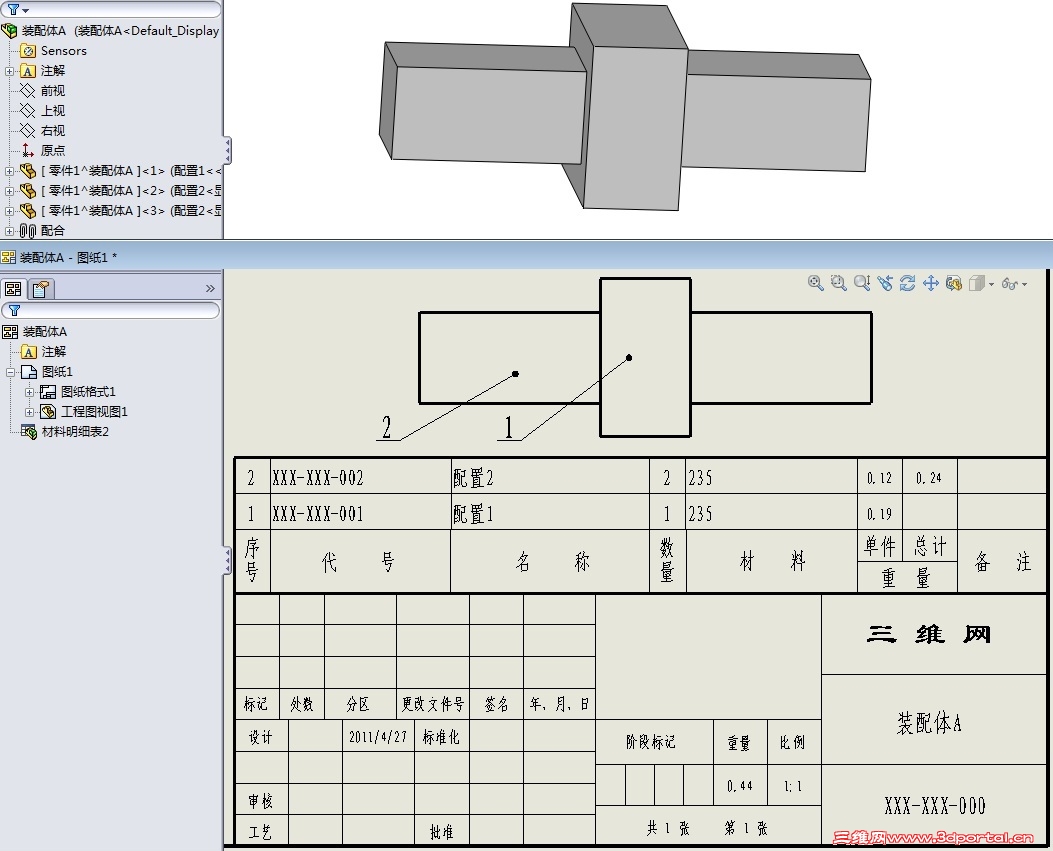The height and width of the screenshot is (851, 1053).
Task: Expand the 零件1 <3> component node
Action: coord(9,211)
